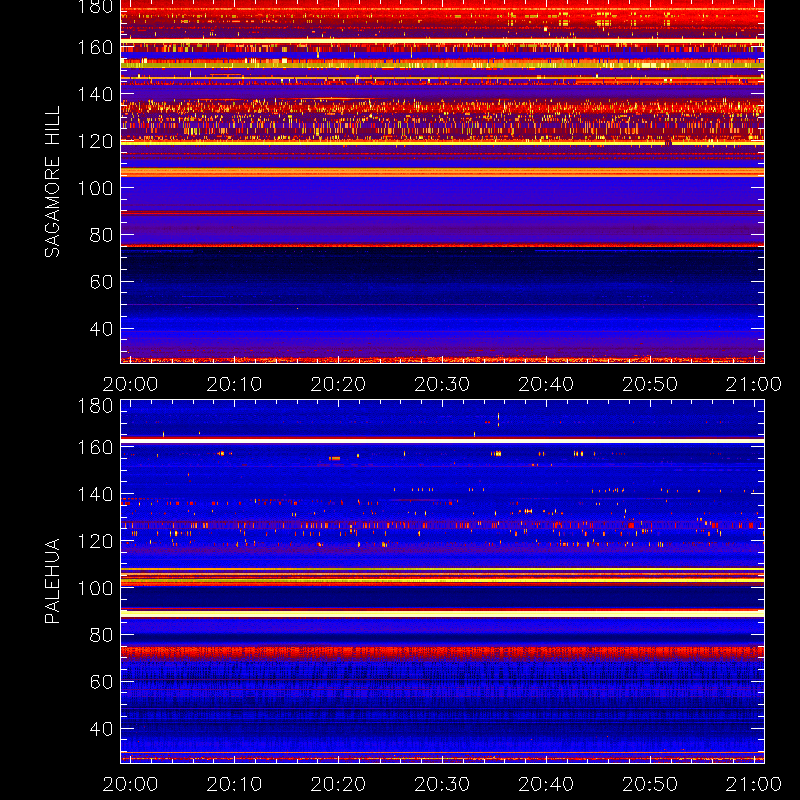Choose frequency label 160 on Palehua axis
The width and height of the screenshot is (800, 800).
[95, 447]
